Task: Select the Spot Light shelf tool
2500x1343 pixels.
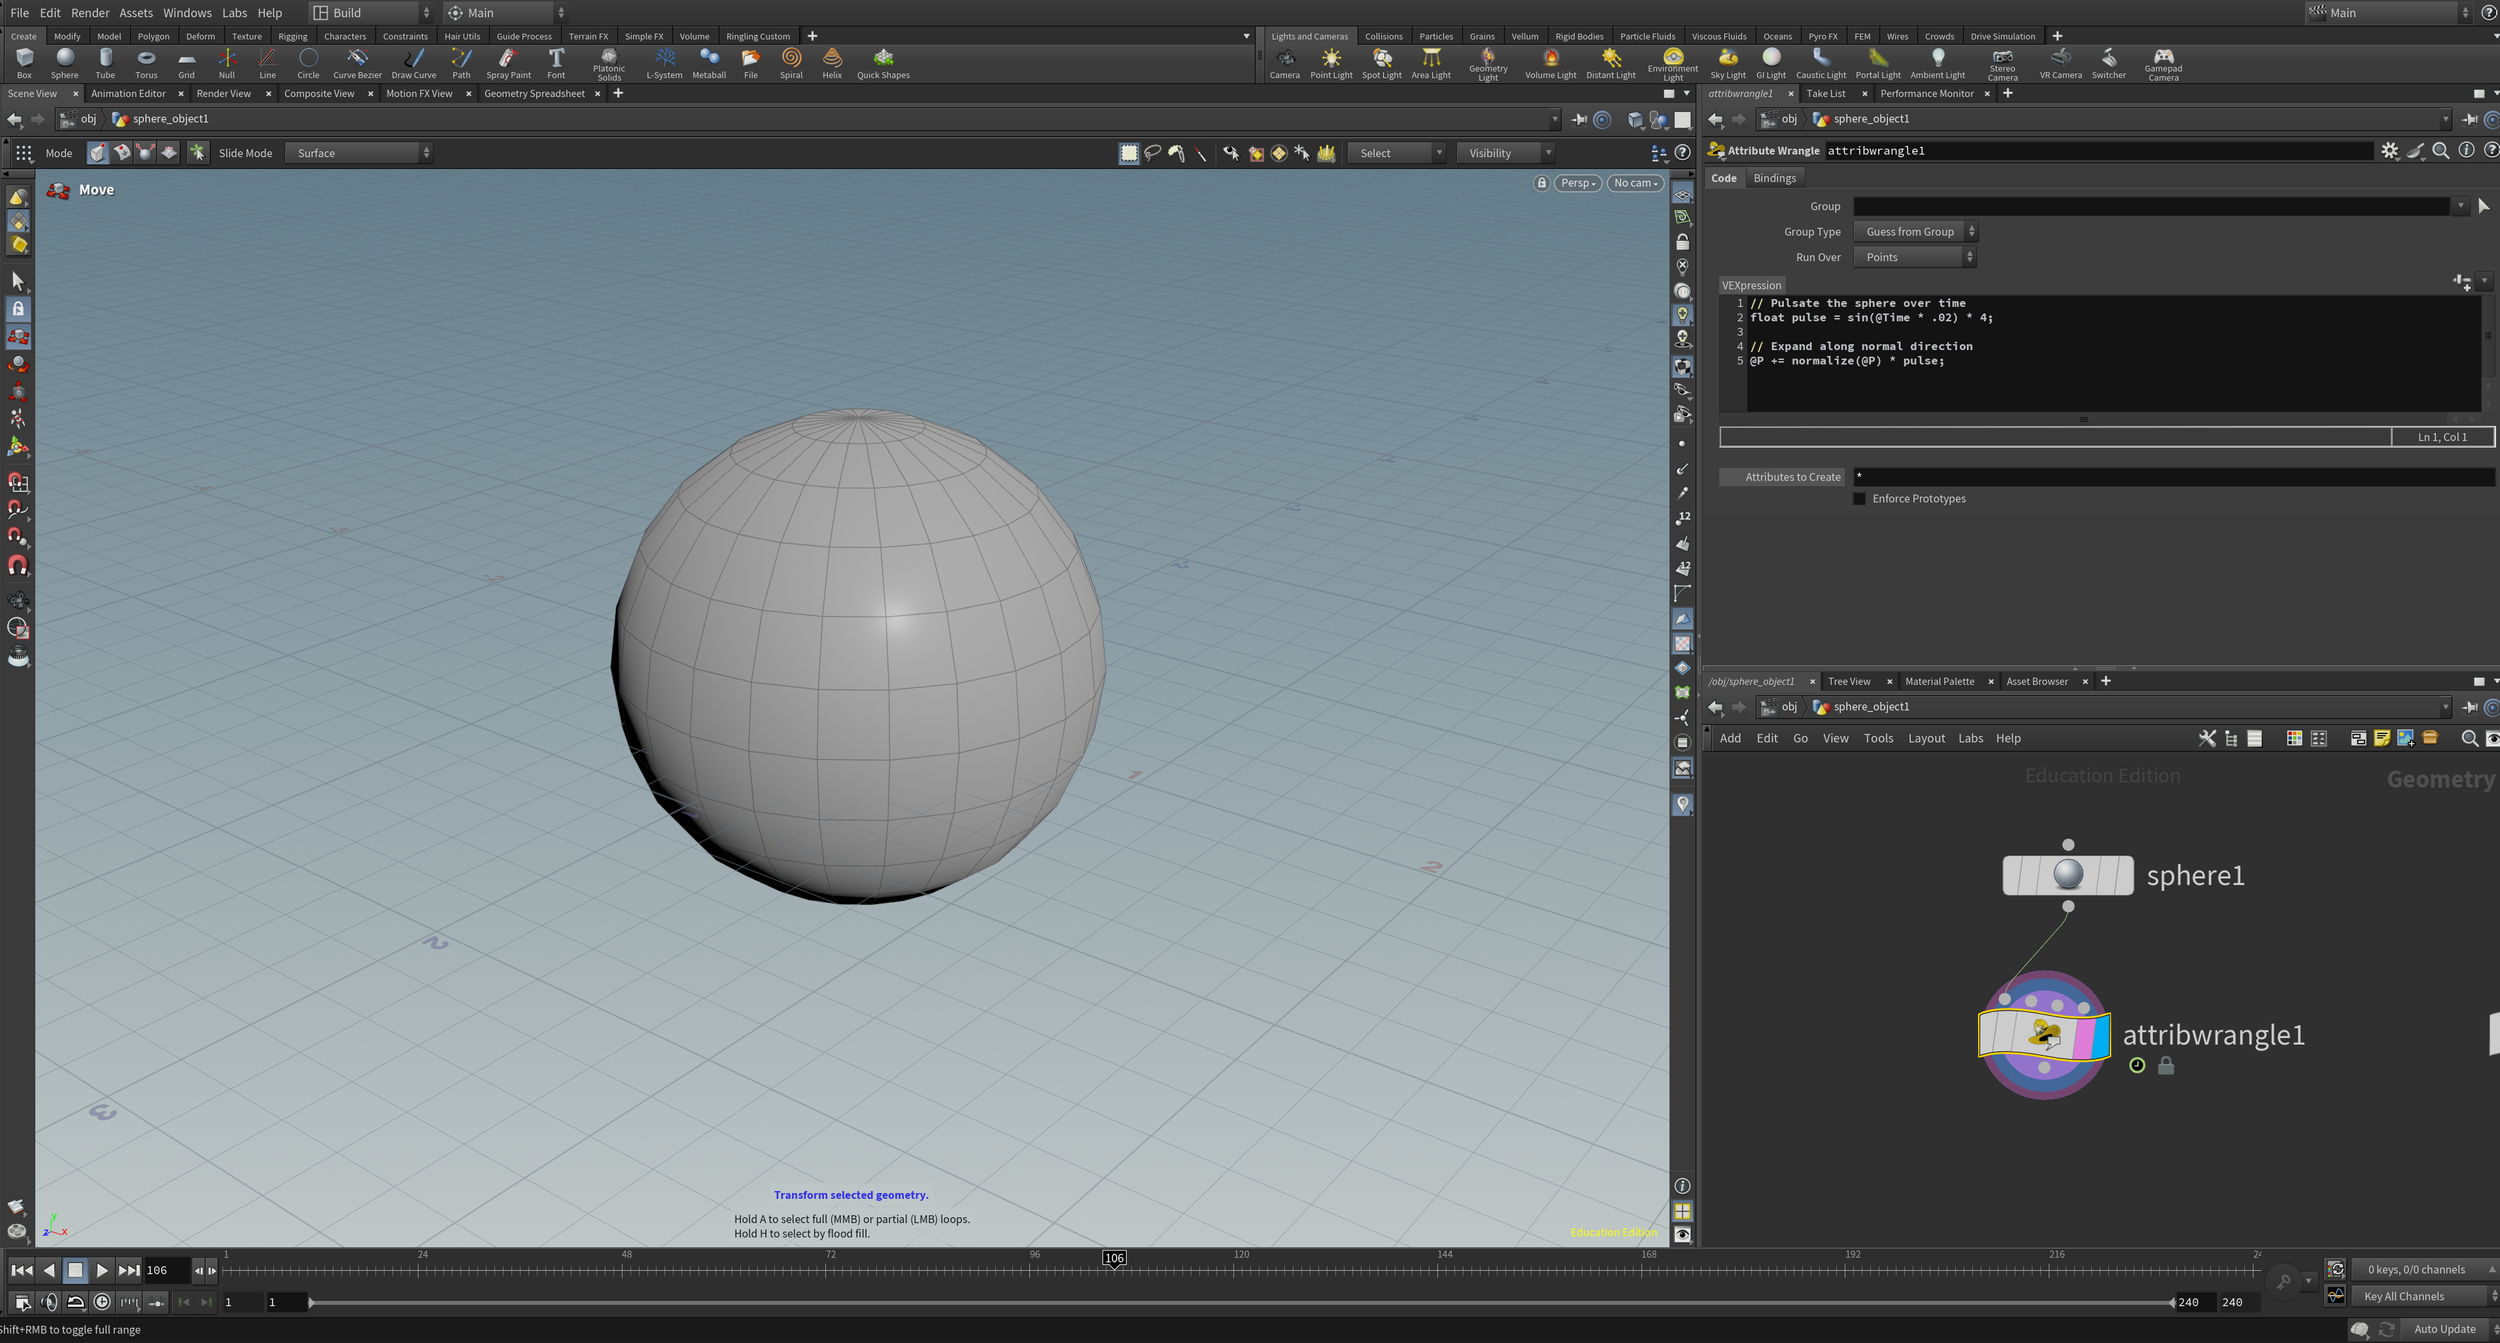Action: point(1381,63)
